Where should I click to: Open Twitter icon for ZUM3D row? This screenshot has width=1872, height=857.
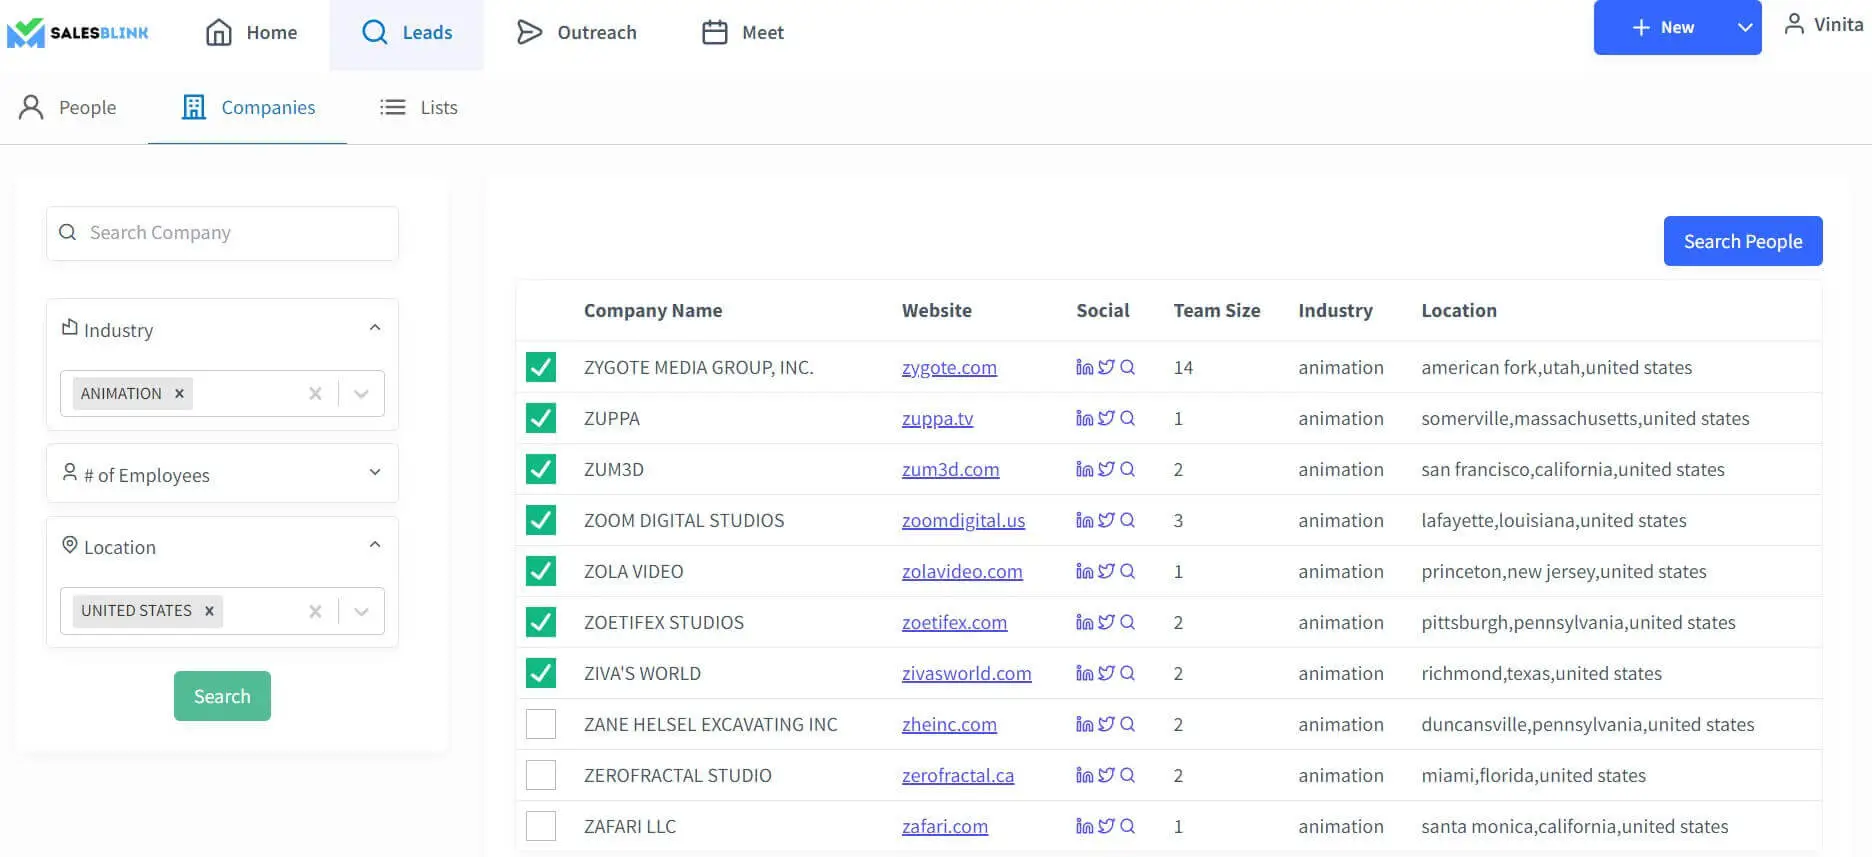1106,469
